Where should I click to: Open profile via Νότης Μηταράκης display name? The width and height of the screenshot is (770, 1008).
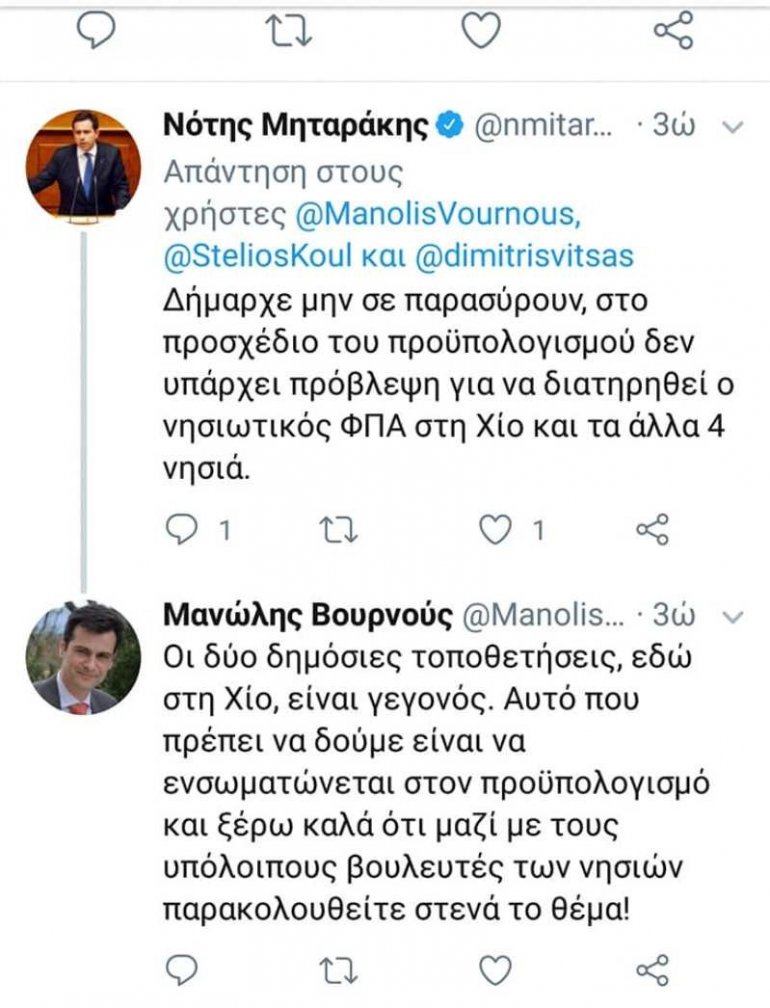click(x=295, y=125)
